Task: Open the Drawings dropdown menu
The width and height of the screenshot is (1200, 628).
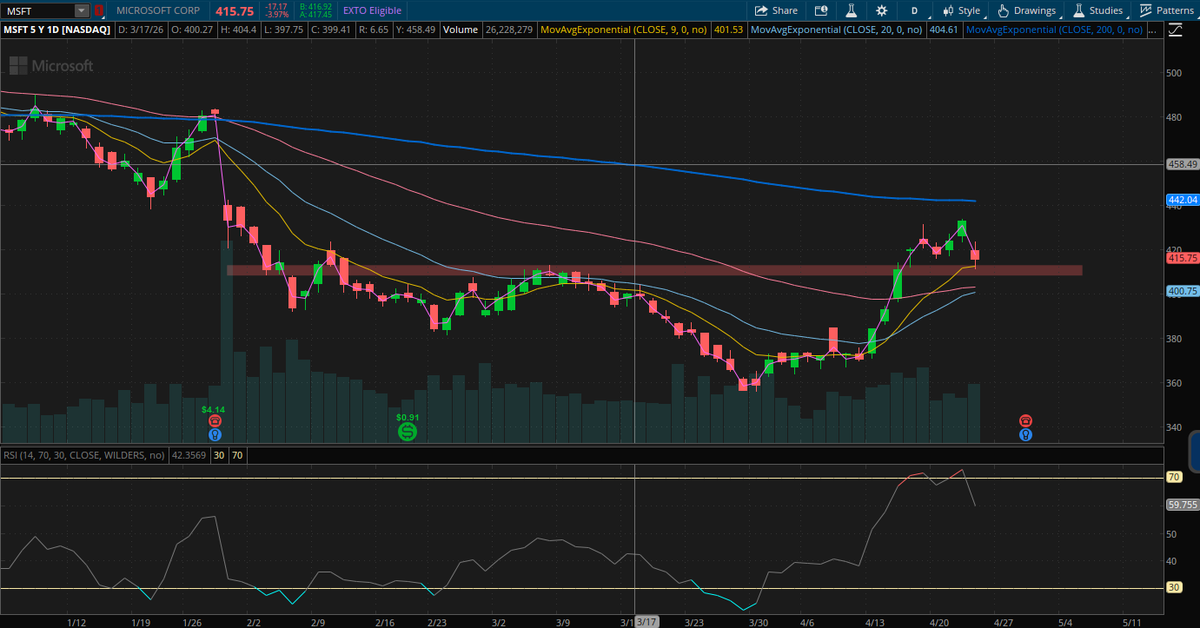Action: click(1027, 10)
